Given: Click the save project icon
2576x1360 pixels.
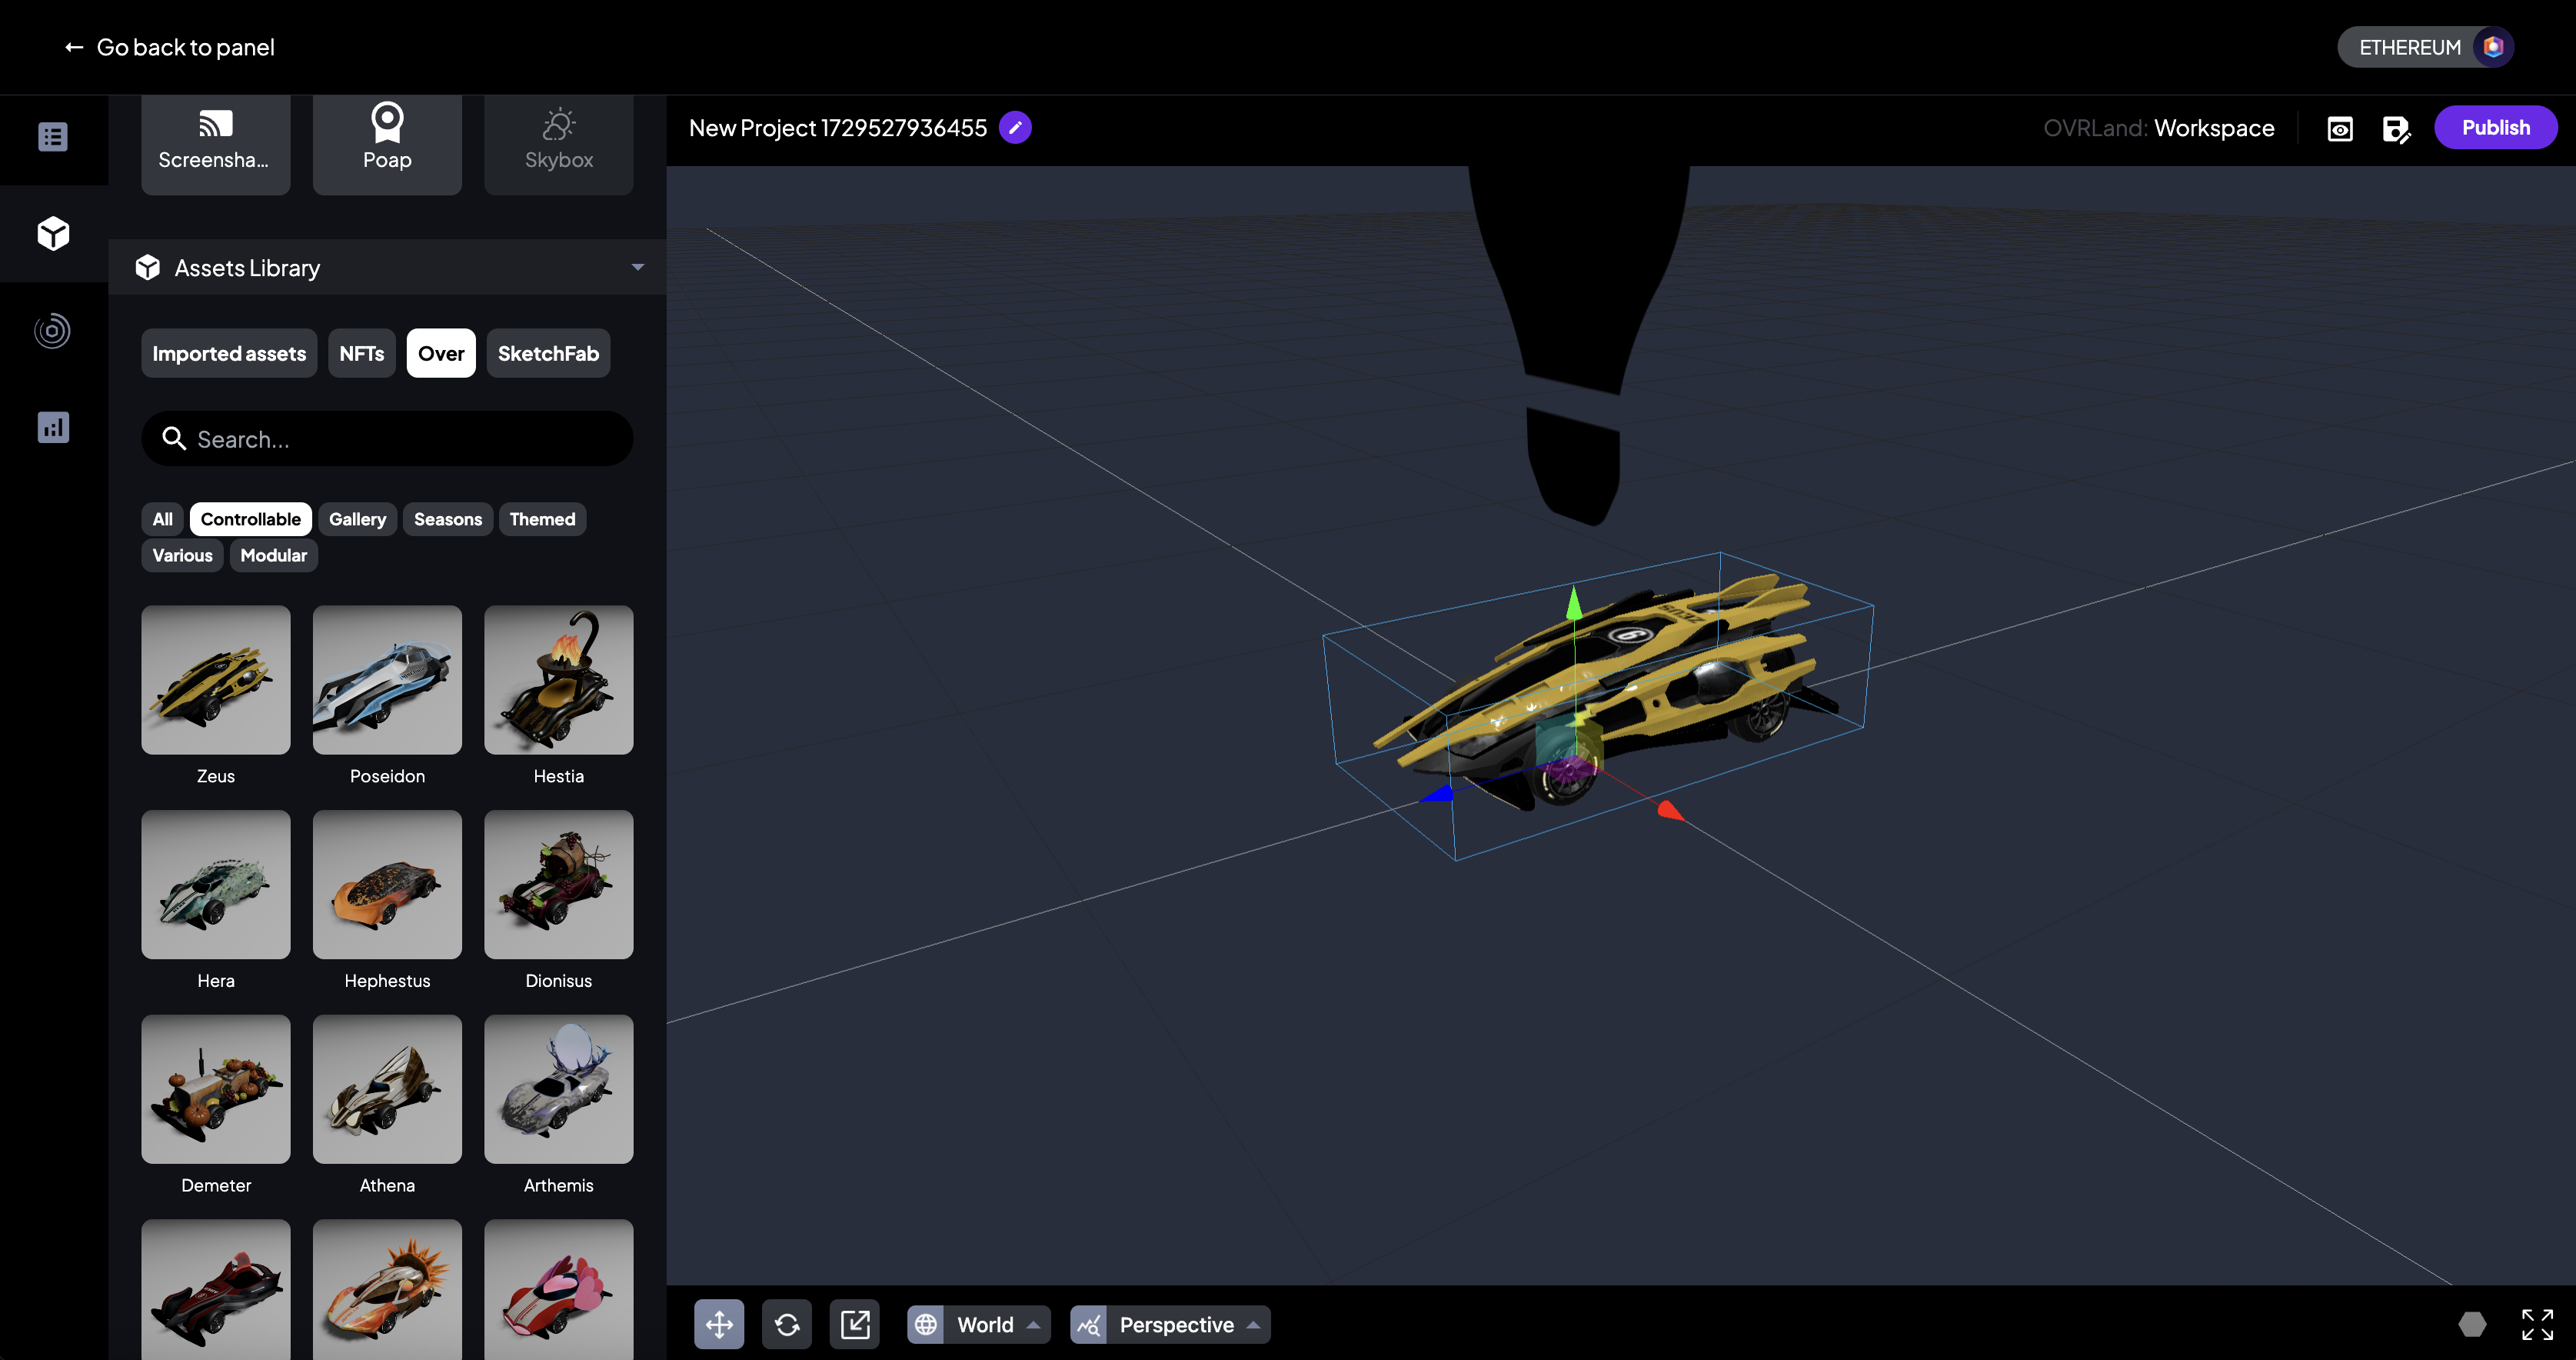Looking at the screenshot, I should pos(2396,128).
